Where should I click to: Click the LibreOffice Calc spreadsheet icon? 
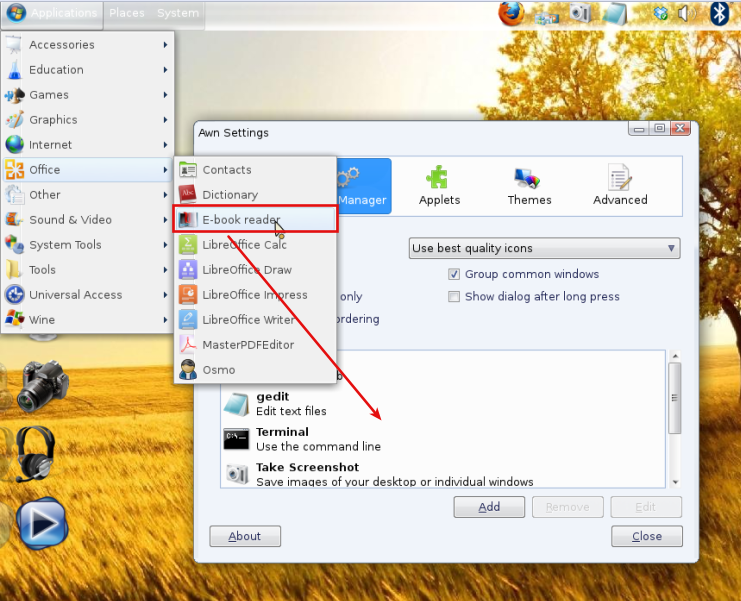188,244
